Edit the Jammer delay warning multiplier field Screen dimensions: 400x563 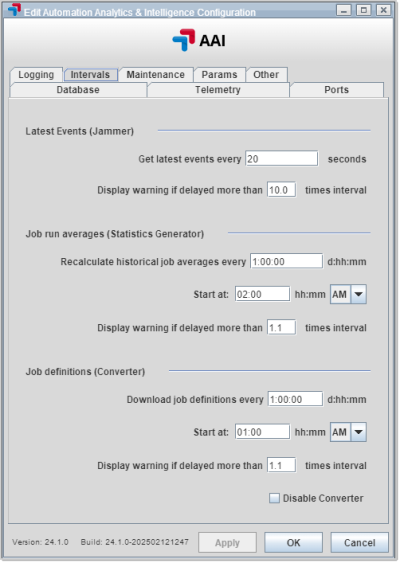click(x=282, y=190)
